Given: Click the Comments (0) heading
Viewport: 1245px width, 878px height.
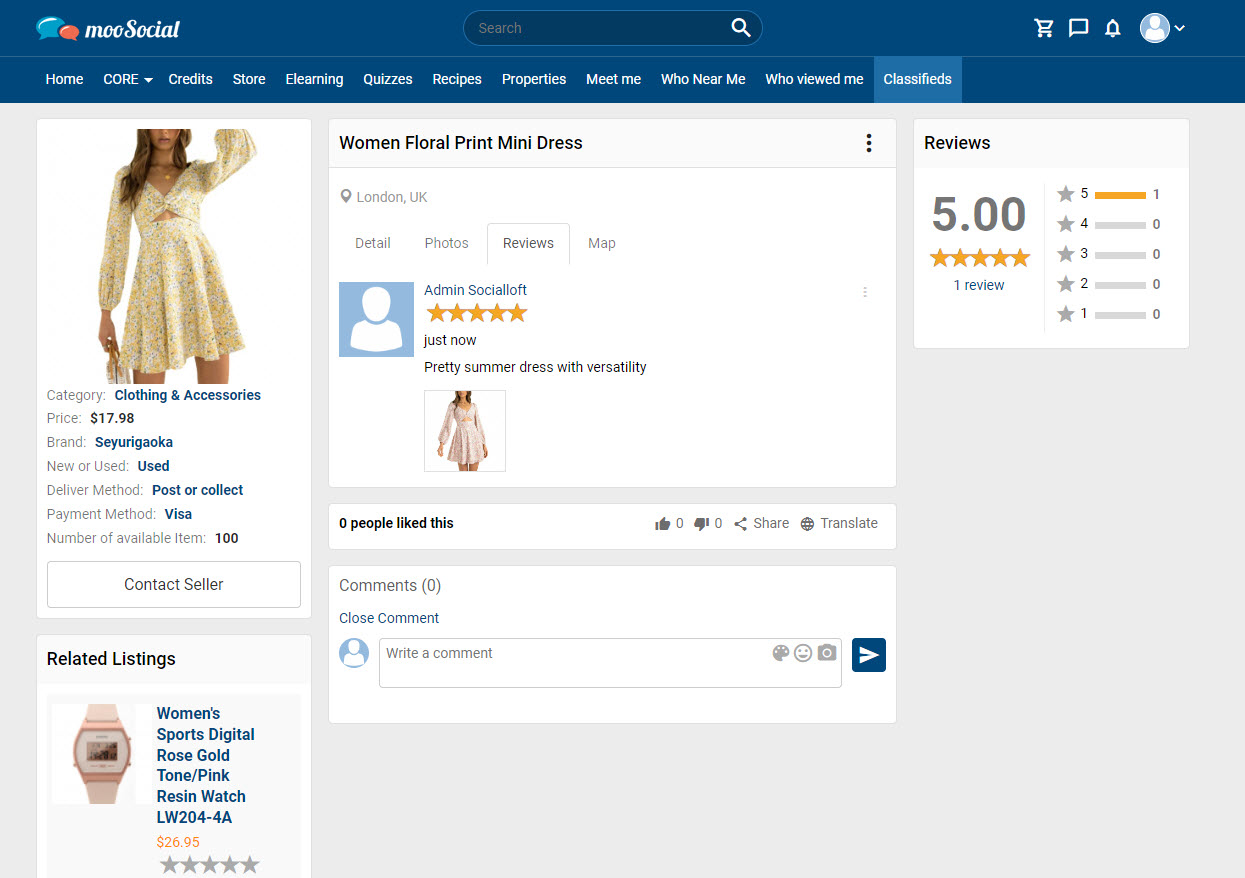Looking at the screenshot, I should pyautogui.click(x=390, y=585).
